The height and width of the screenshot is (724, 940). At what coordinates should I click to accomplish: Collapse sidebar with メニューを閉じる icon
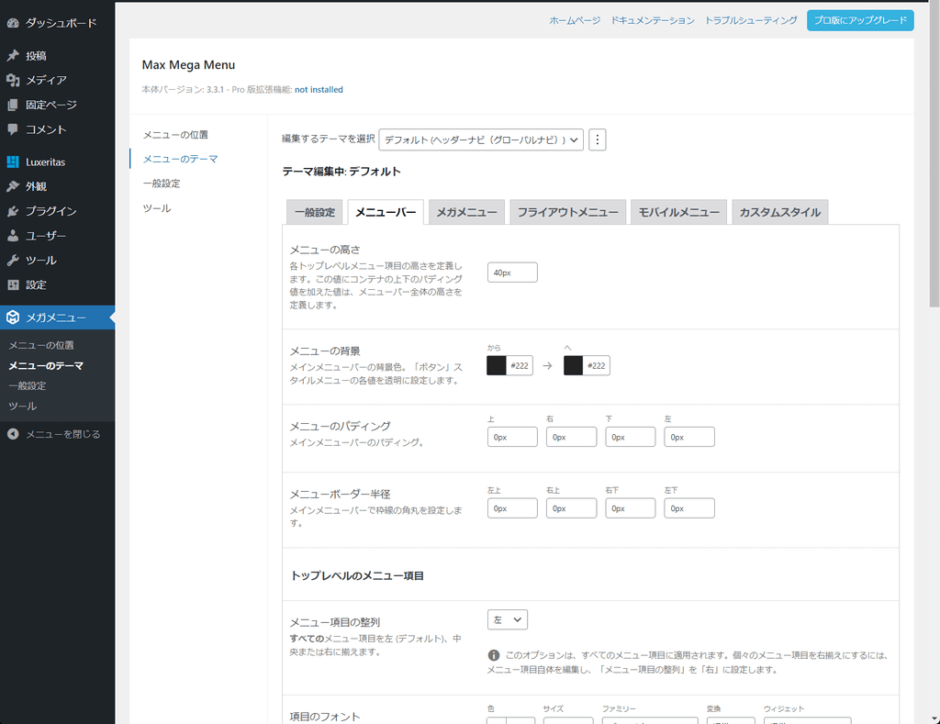(x=13, y=434)
